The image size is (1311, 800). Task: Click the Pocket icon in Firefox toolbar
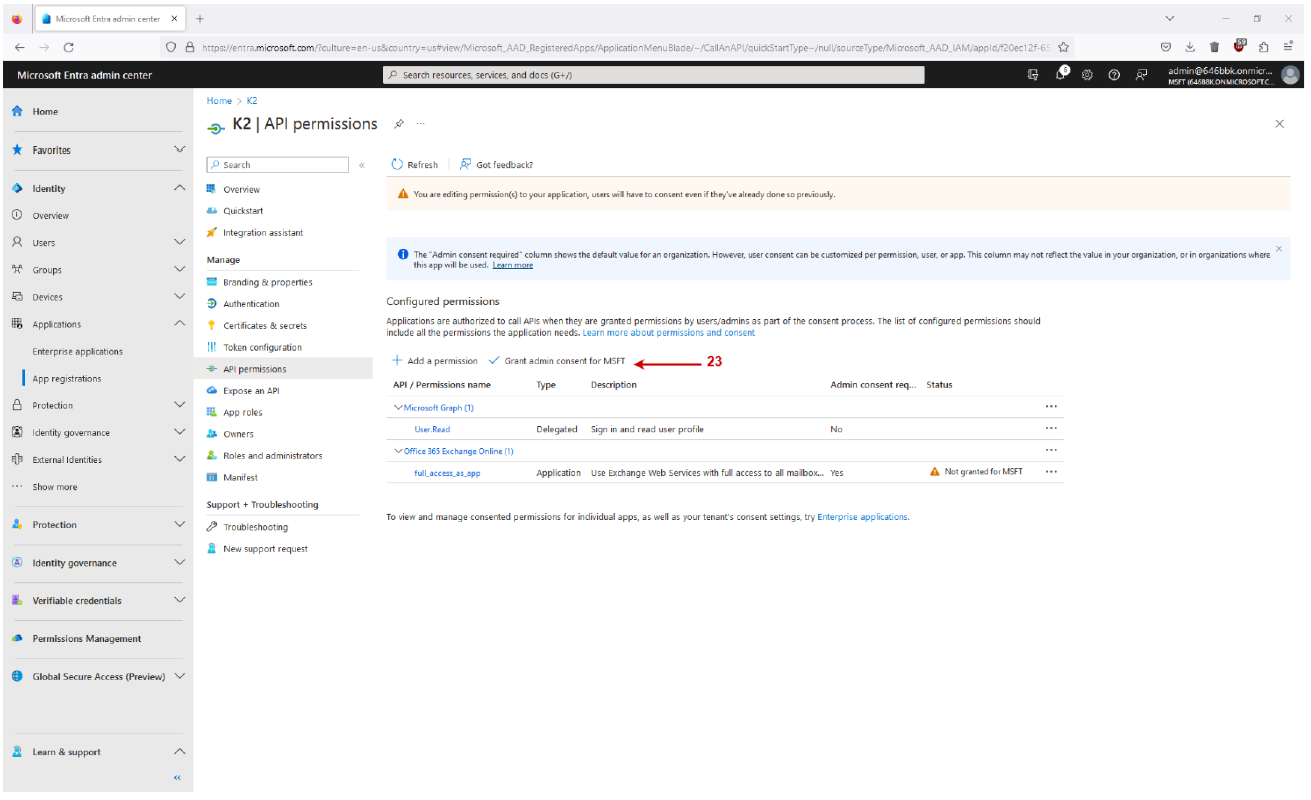click(x=1166, y=47)
